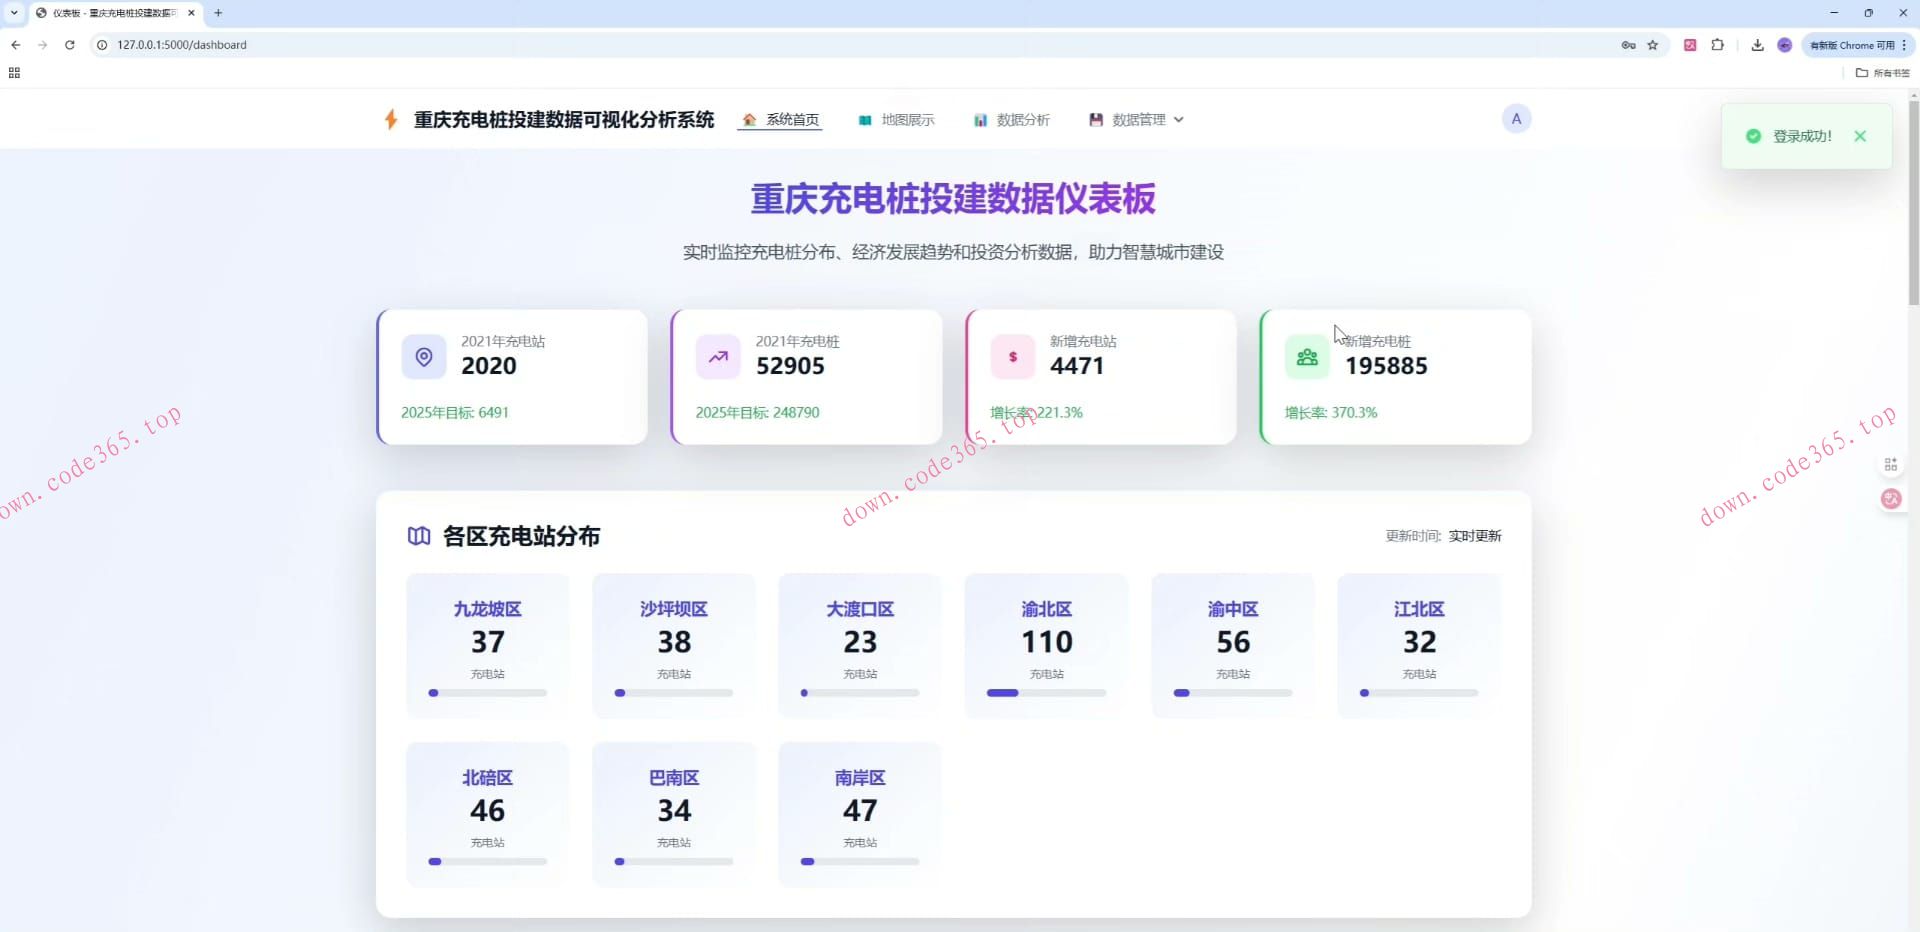The image size is (1920, 932).
Task: Click the disk icon next to 数据管理
Action: [x=1095, y=119]
